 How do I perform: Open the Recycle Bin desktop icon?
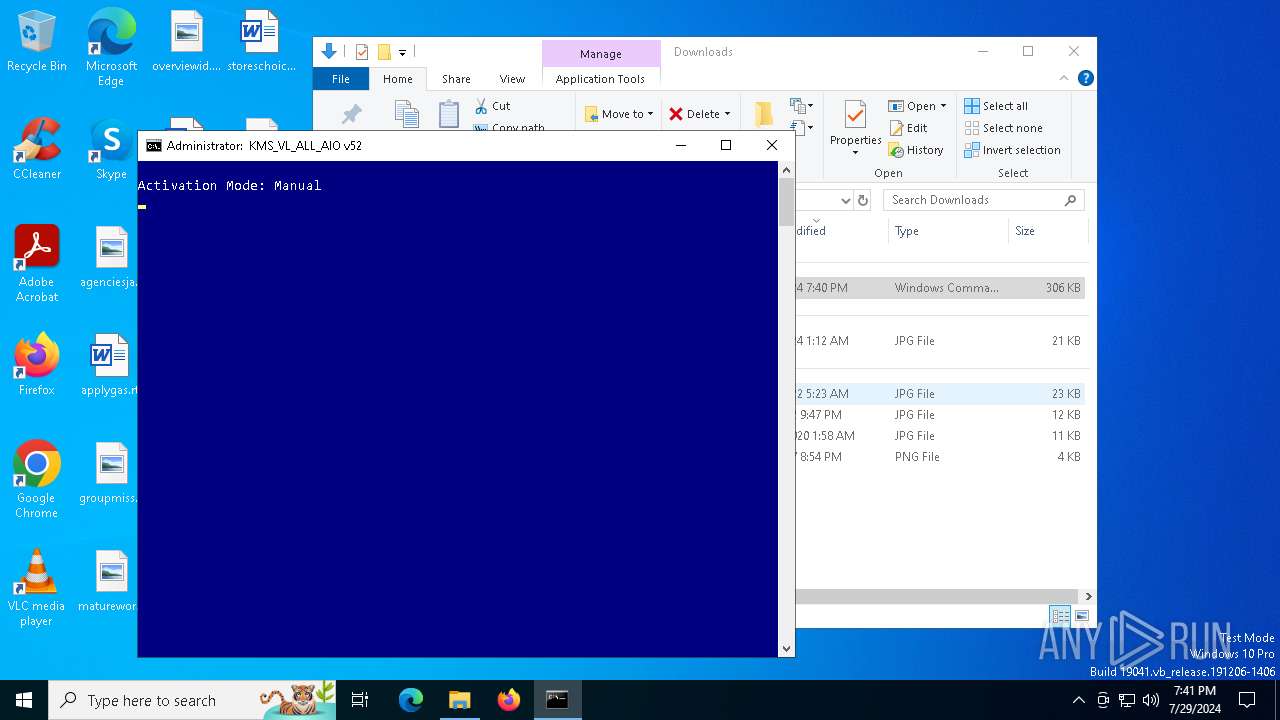37,42
